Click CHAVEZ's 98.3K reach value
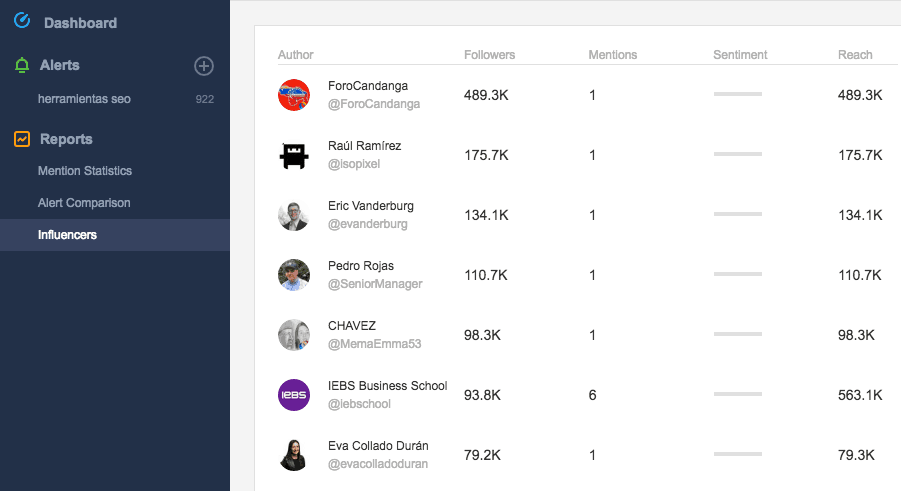The height and width of the screenshot is (491, 901). [x=856, y=335]
